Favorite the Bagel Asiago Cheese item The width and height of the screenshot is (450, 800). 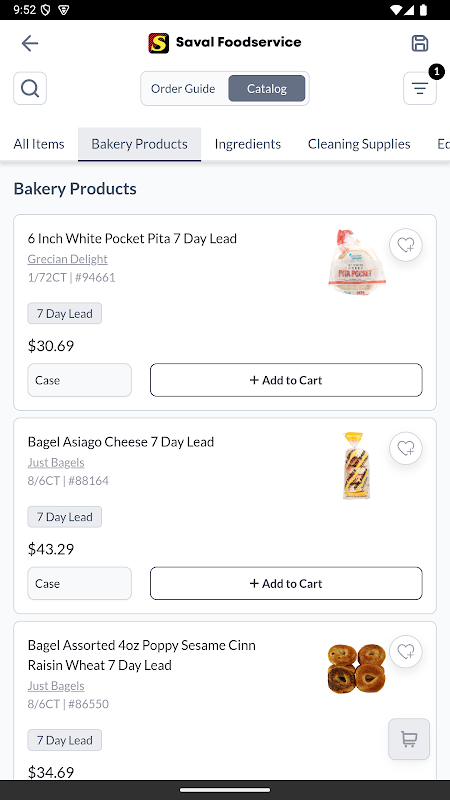click(x=406, y=448)
